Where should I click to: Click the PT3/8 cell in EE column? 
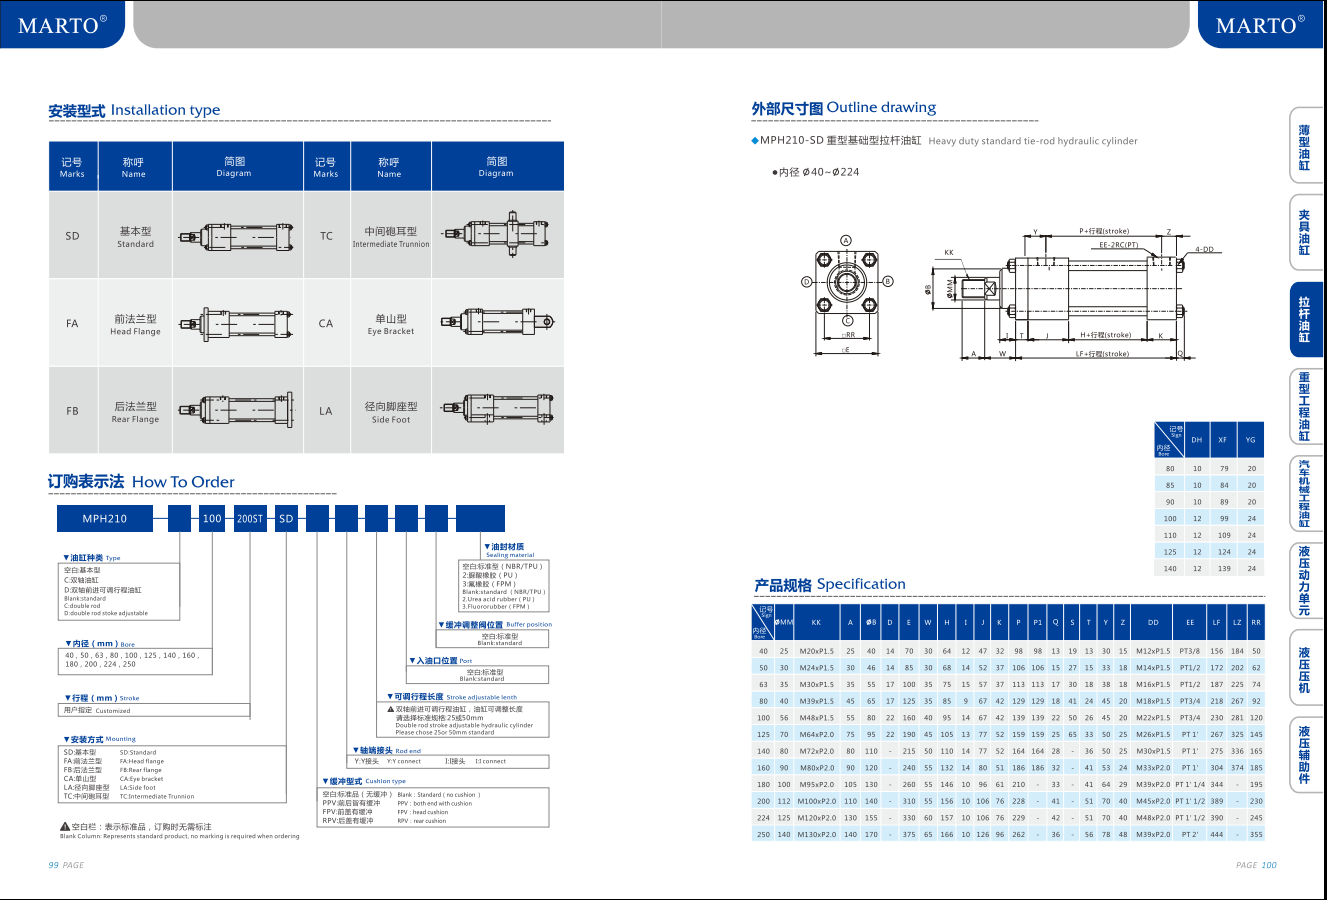click(x=1190, y=651)
